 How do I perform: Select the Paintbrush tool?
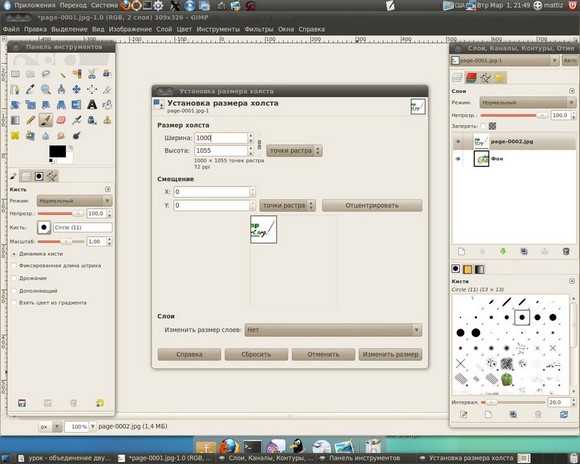pyautogui.click(x=46, y=120)
